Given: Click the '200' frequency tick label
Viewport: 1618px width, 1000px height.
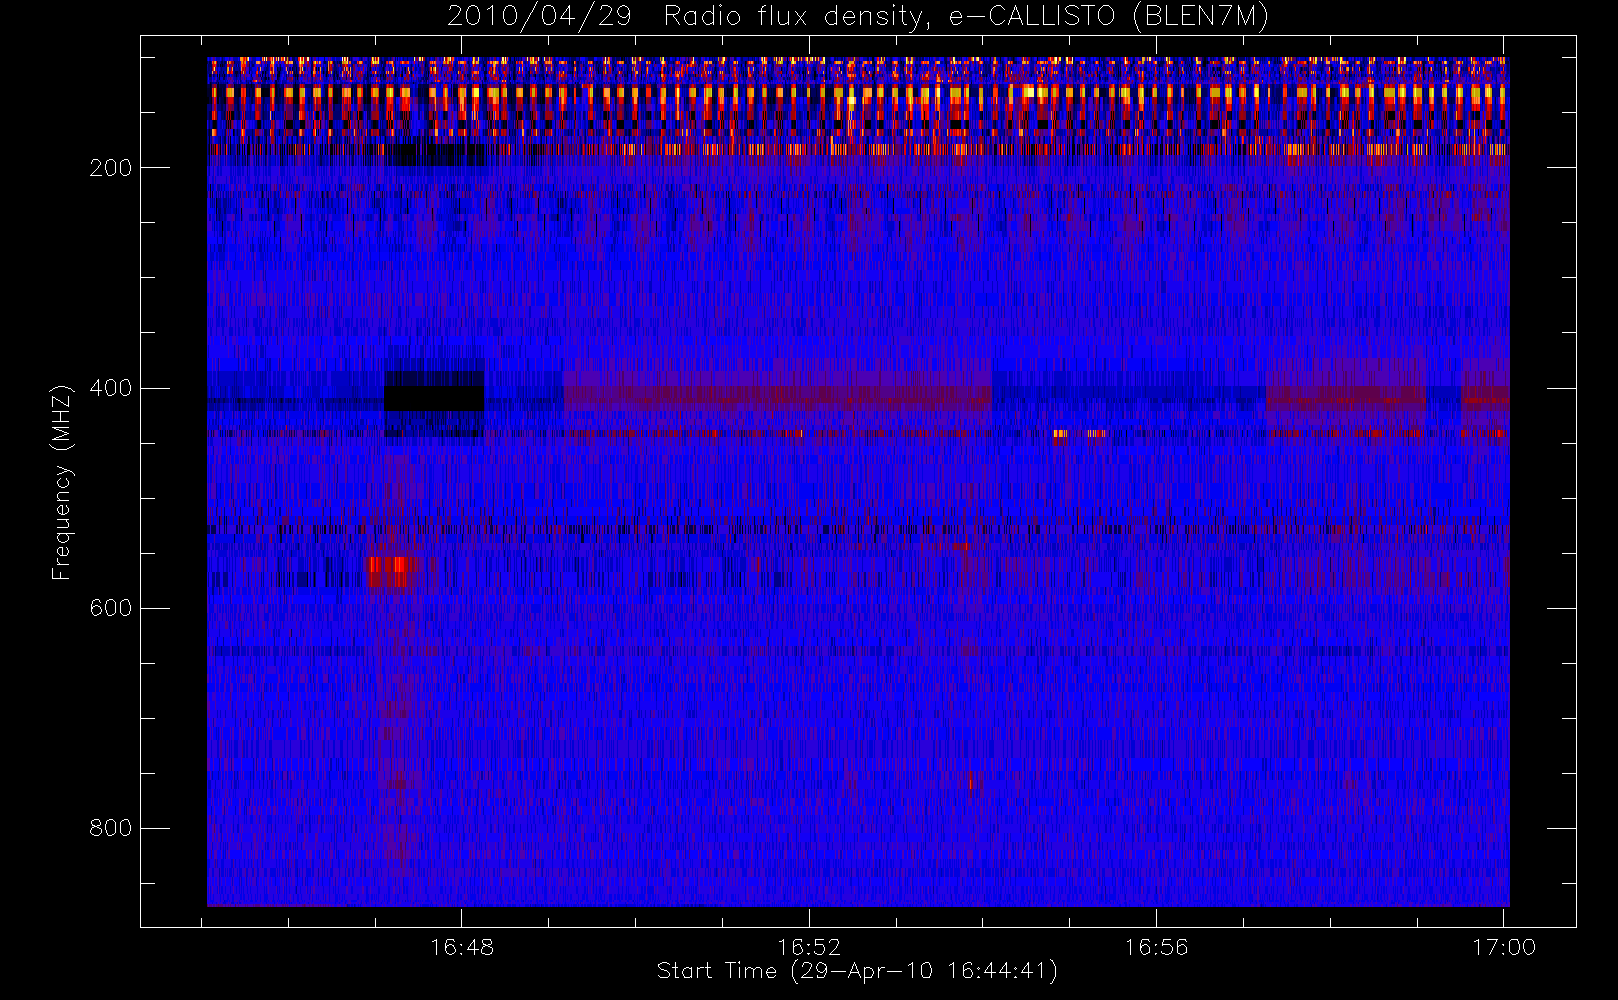Looking at the screenshot, I should click(110, 168).
